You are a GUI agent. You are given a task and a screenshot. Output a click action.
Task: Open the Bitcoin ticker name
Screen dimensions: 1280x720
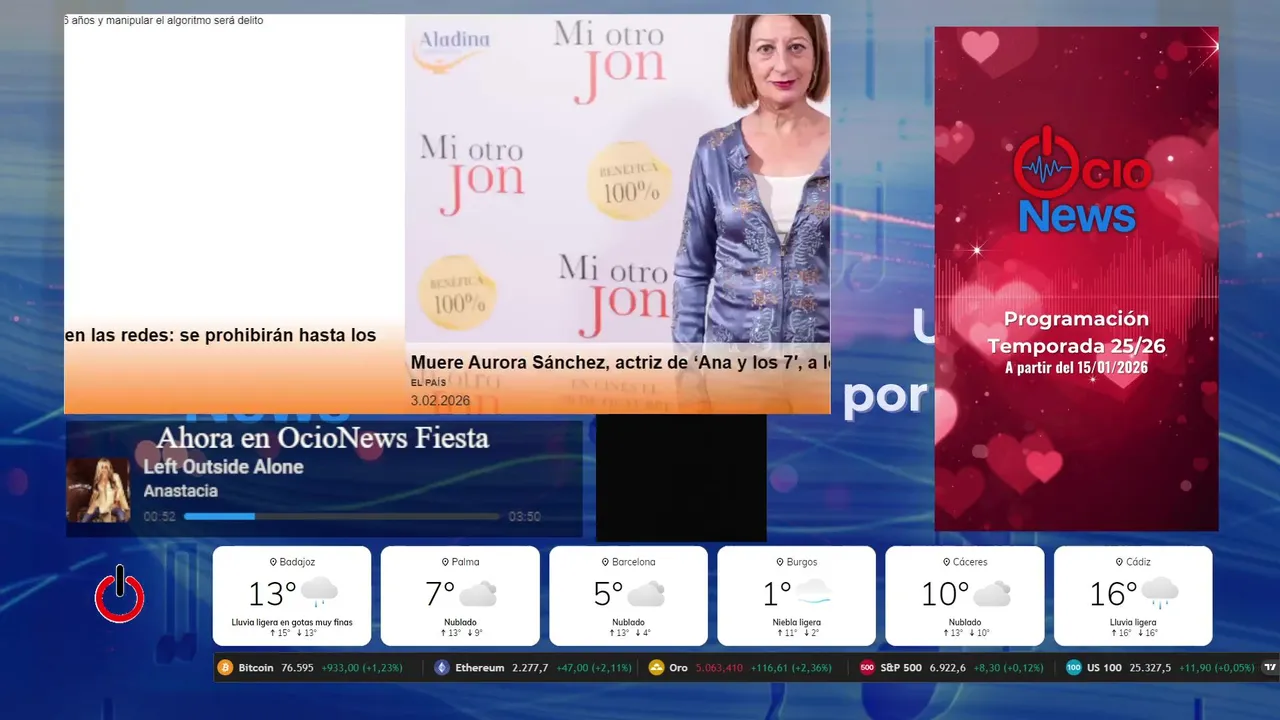click(256, 668)
